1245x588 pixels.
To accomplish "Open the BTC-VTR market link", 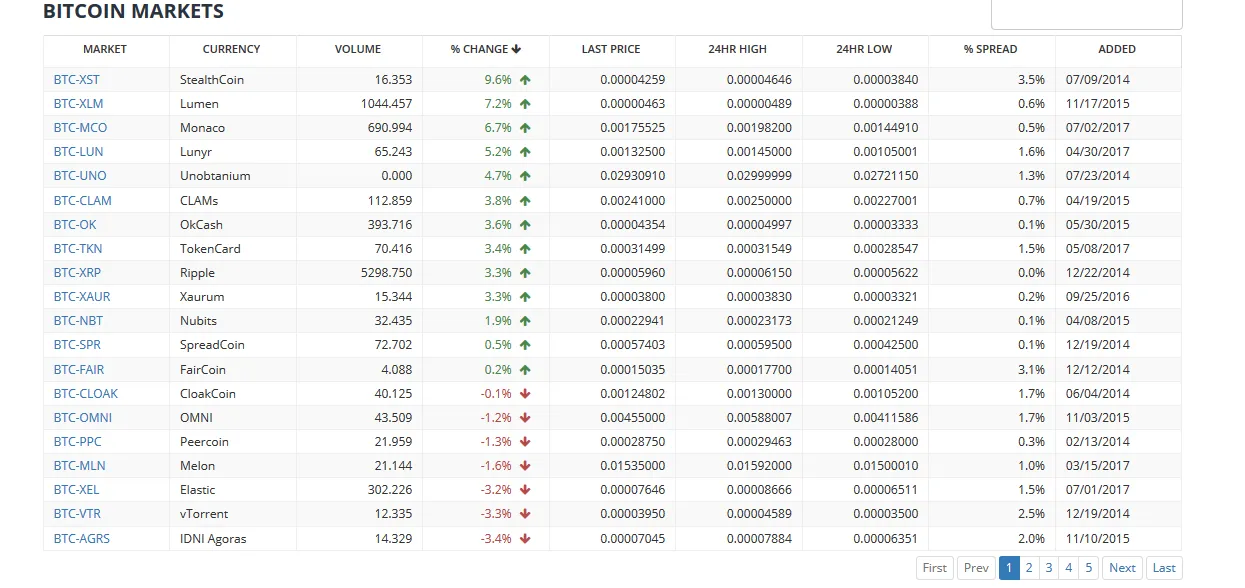I will coord(77,513).
